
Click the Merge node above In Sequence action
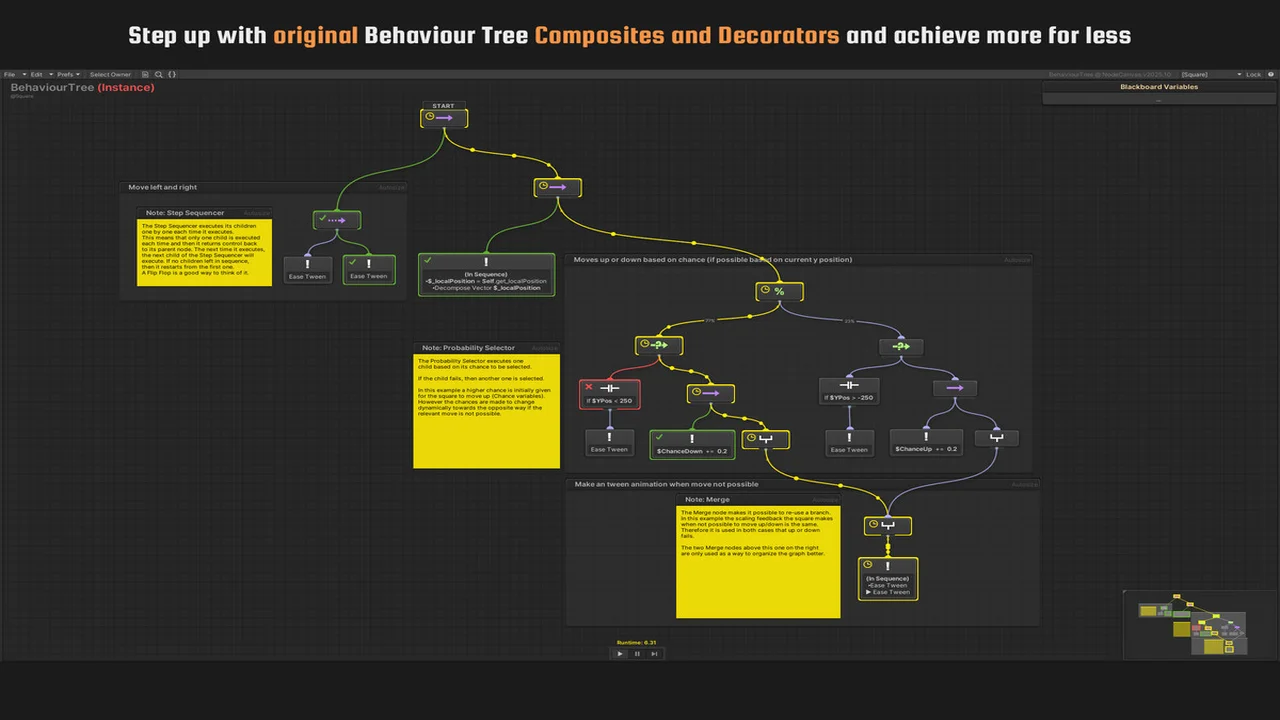click(x=888, y=525)
